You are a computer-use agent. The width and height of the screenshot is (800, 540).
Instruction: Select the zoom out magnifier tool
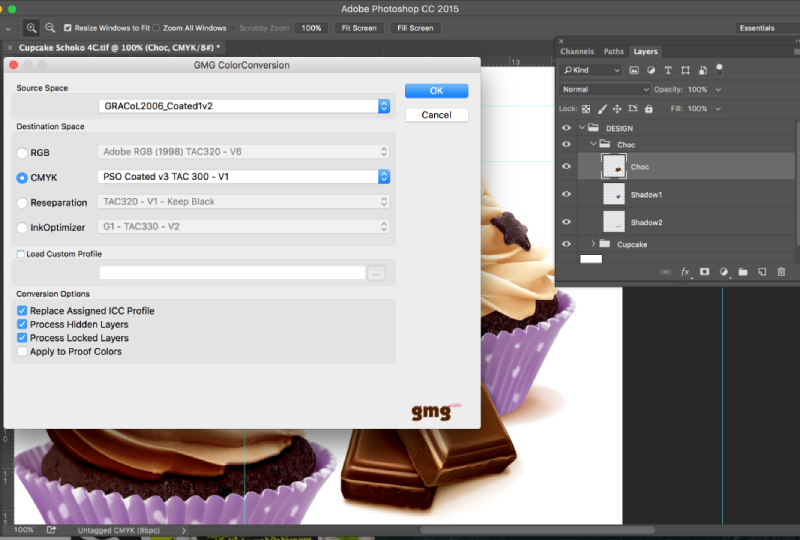50,28
